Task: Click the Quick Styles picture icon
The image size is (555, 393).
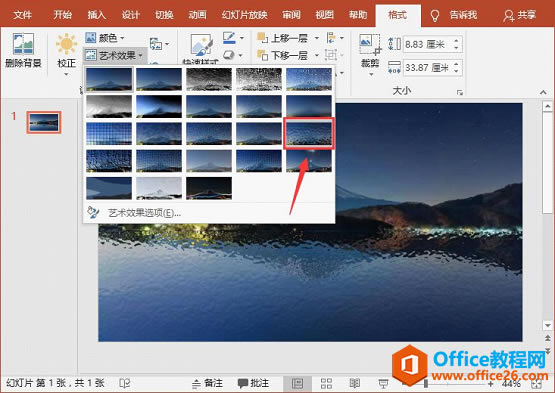Action: tap(201, 45)
